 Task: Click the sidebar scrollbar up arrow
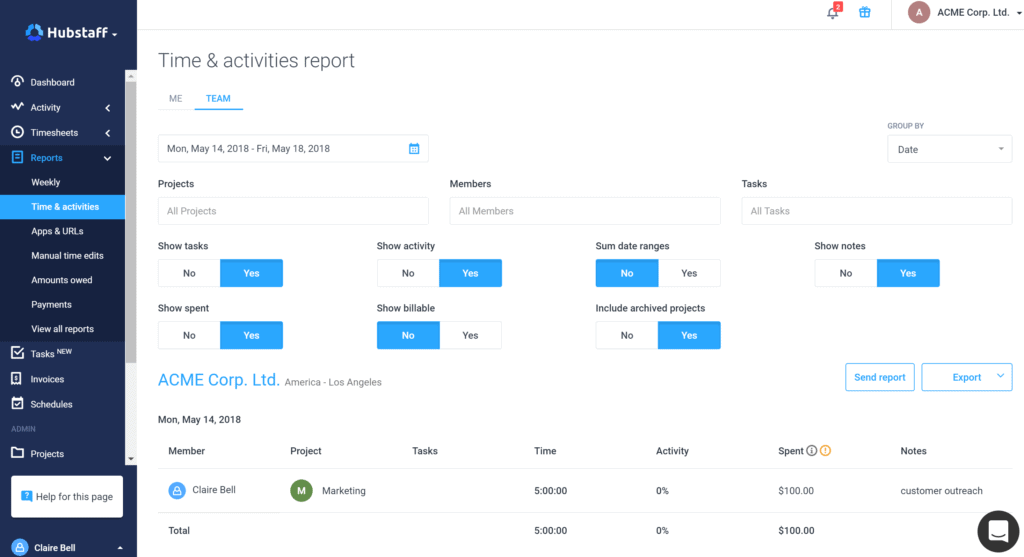[131, 76]
